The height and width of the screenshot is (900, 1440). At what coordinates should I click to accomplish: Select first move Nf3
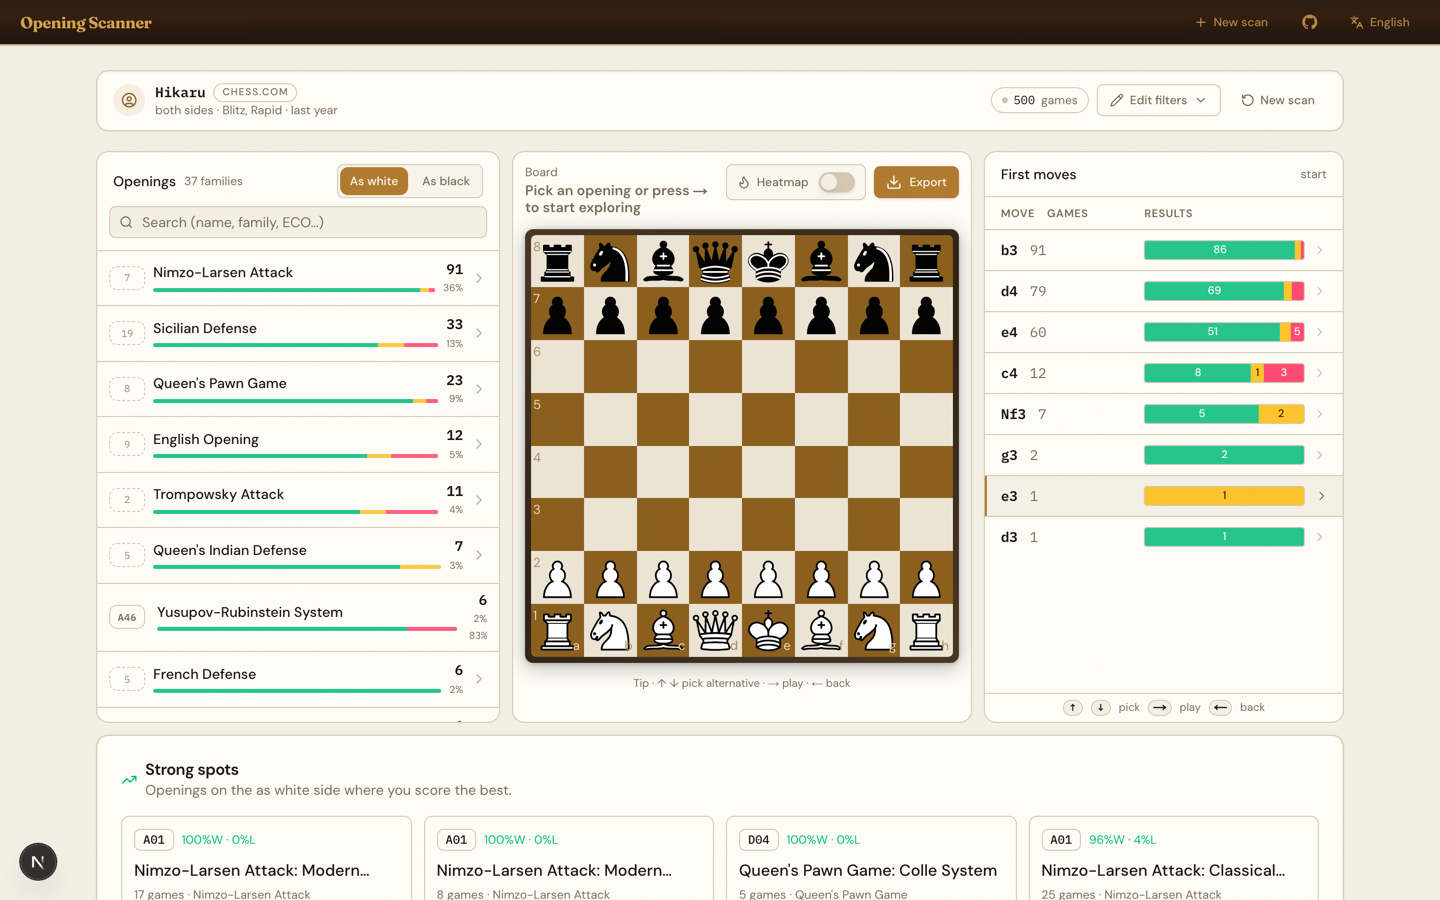[x=1163, y=414]
